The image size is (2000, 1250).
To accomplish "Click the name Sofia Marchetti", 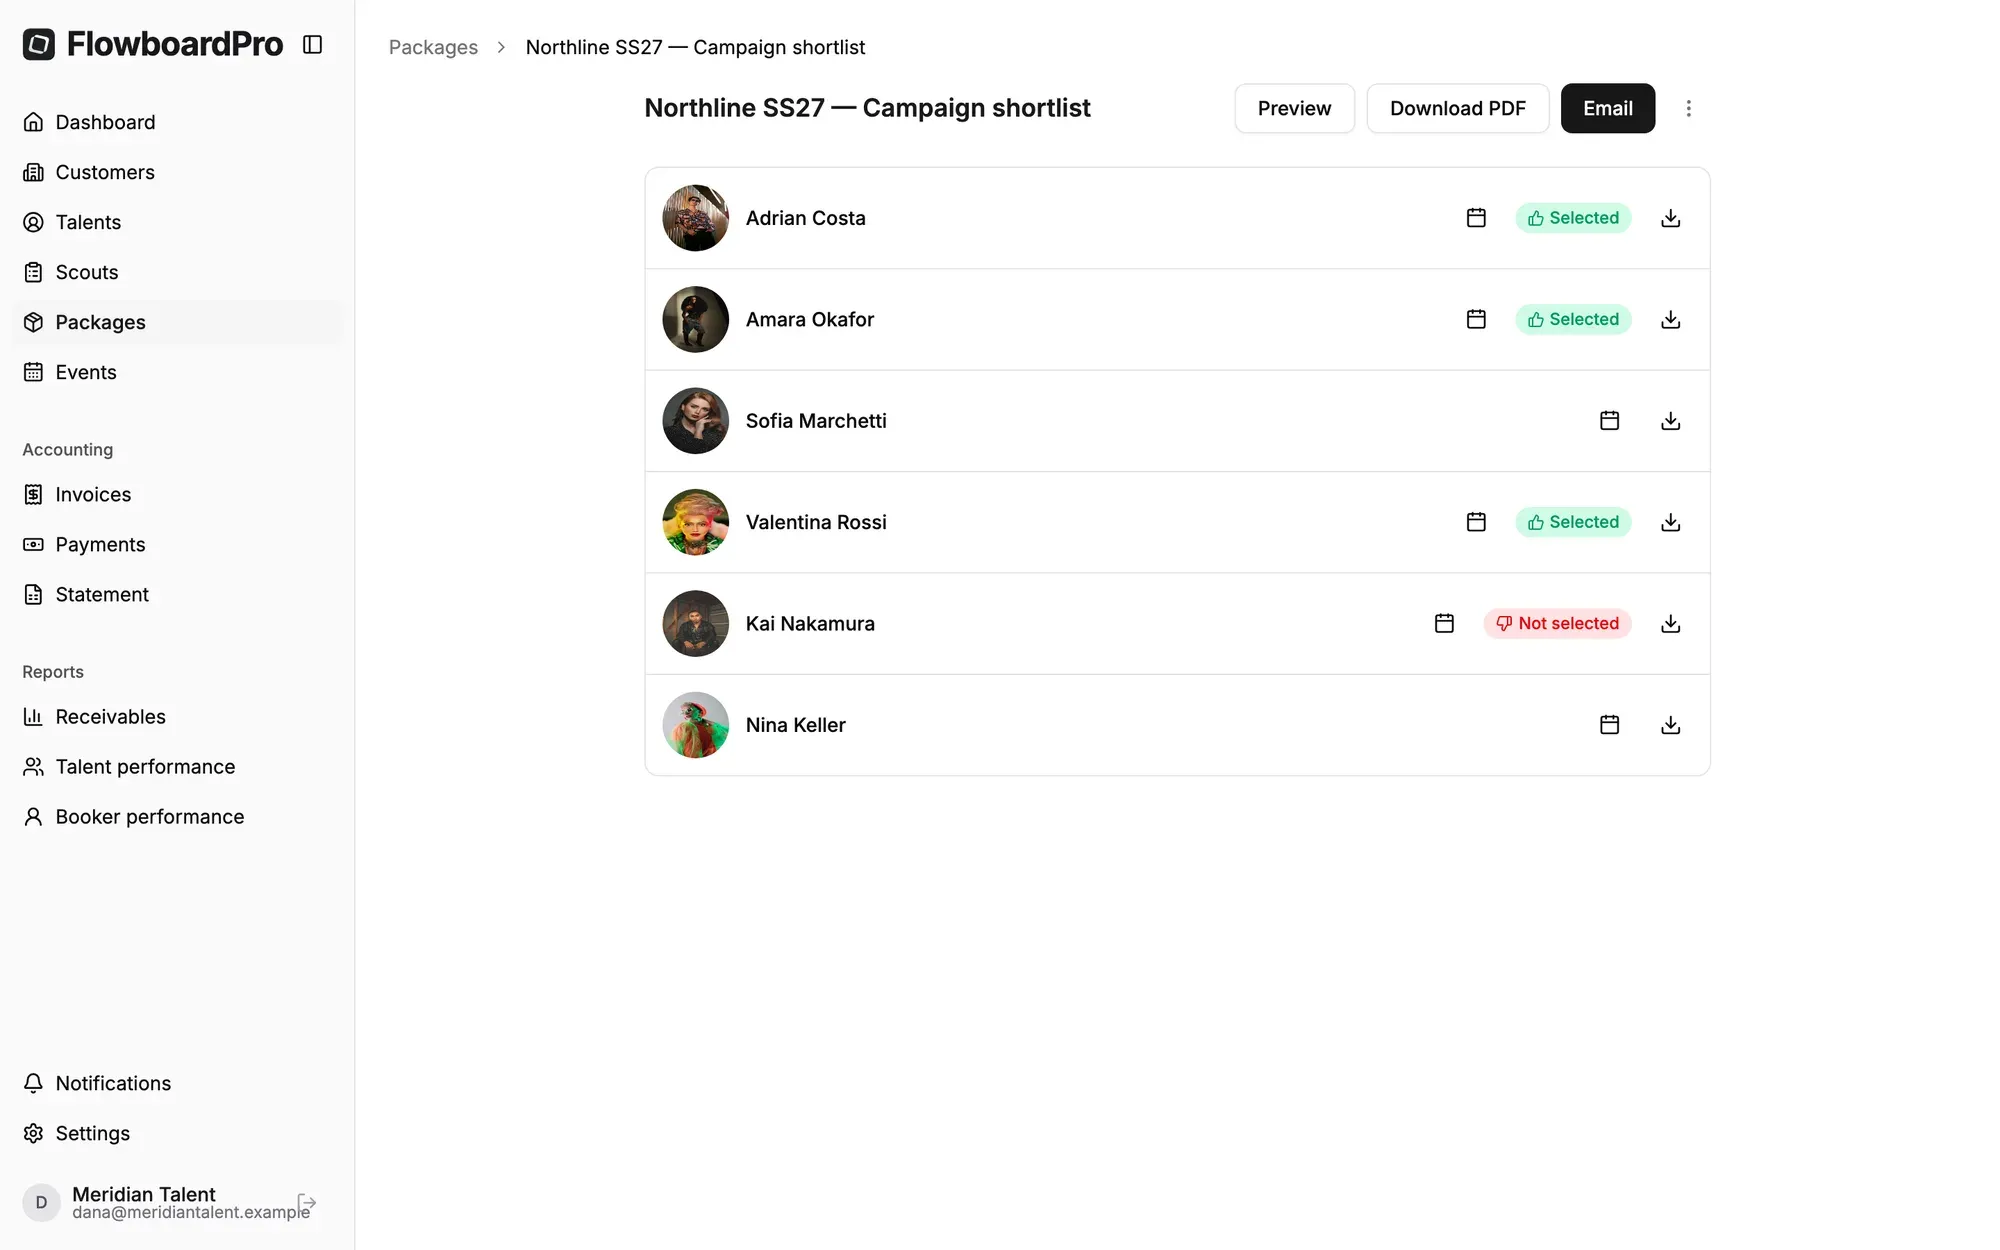I will point(816,421).
